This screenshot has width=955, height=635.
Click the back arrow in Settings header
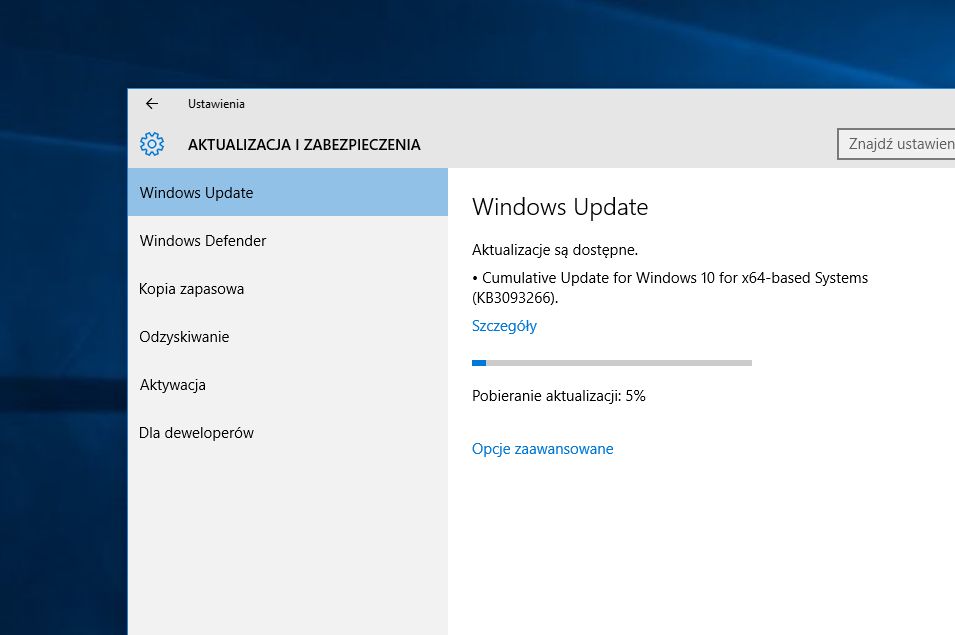[x=151, y=103]
